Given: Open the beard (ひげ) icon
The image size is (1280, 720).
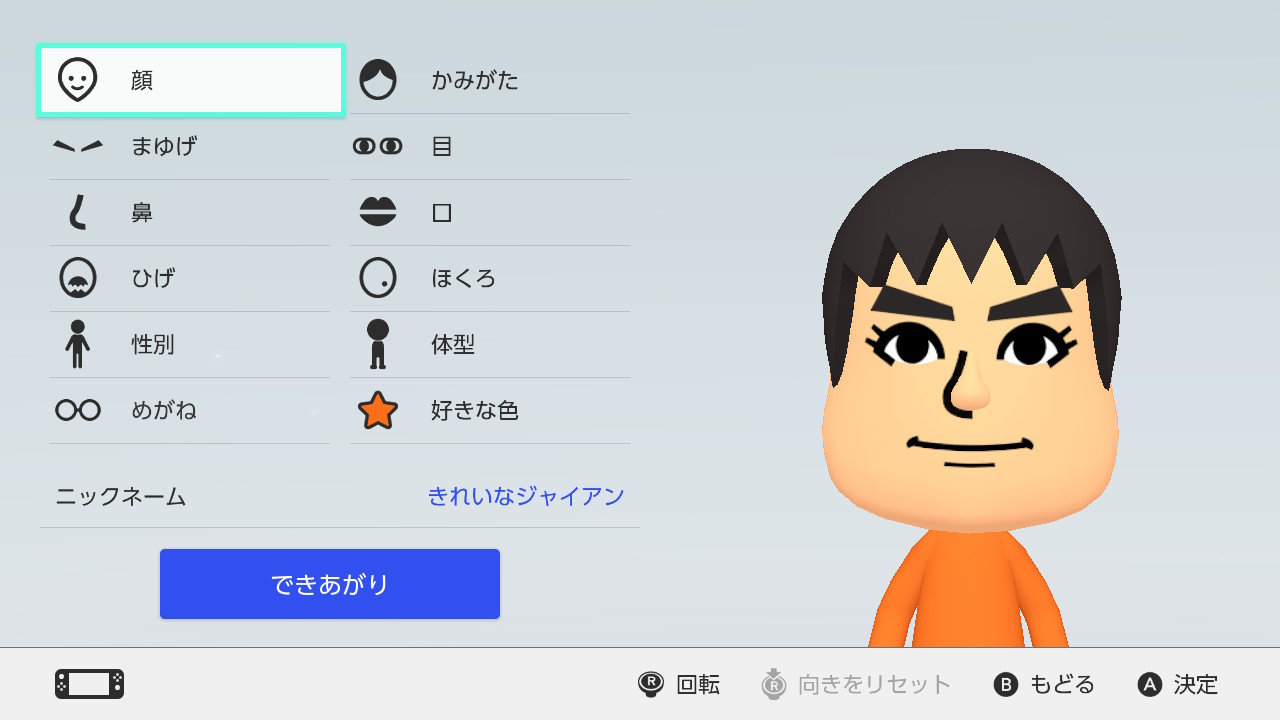Looking at the screenshot, I should pos(78,278).
